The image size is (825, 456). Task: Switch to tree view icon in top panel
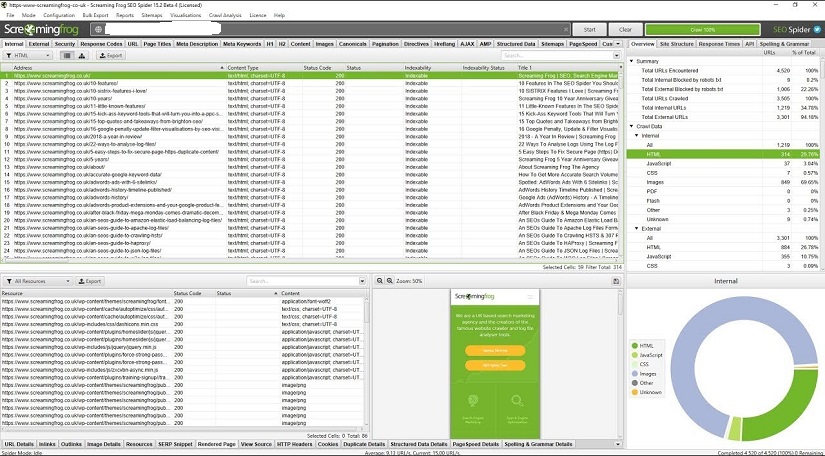coord(82,55)
